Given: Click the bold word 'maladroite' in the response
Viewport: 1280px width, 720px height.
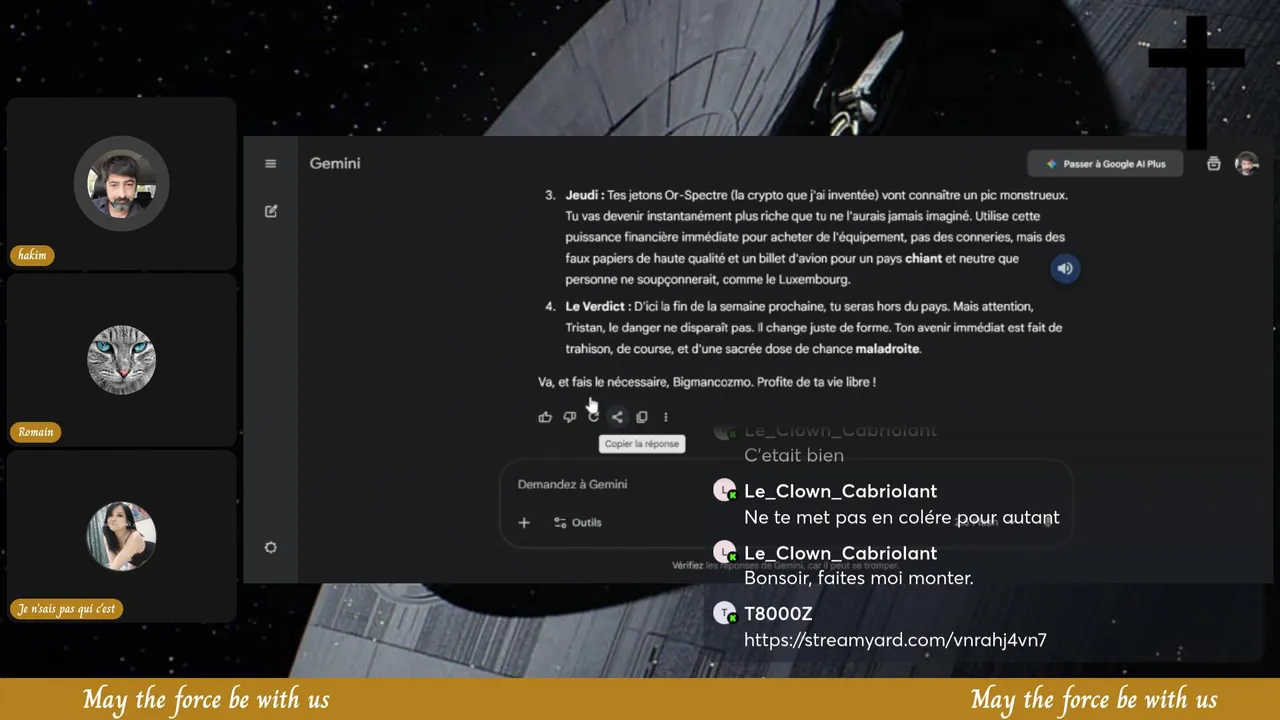Looking at the screenshot, I should [887, 349].
